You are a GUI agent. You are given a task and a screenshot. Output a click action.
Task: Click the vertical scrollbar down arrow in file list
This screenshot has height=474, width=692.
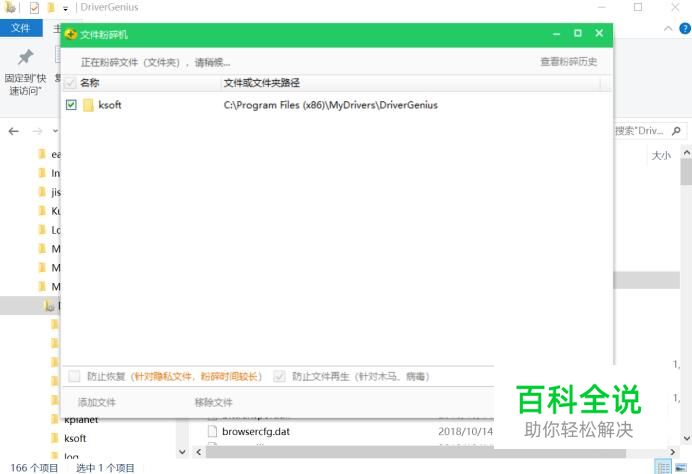[686, 438]
